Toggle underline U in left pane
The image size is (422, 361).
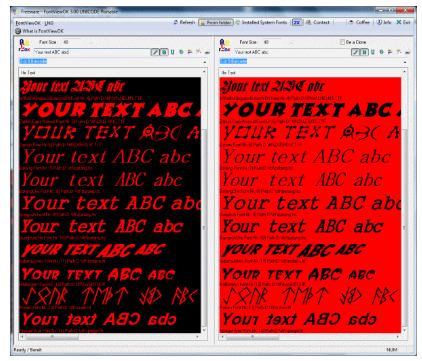click(x=172, y=52)
